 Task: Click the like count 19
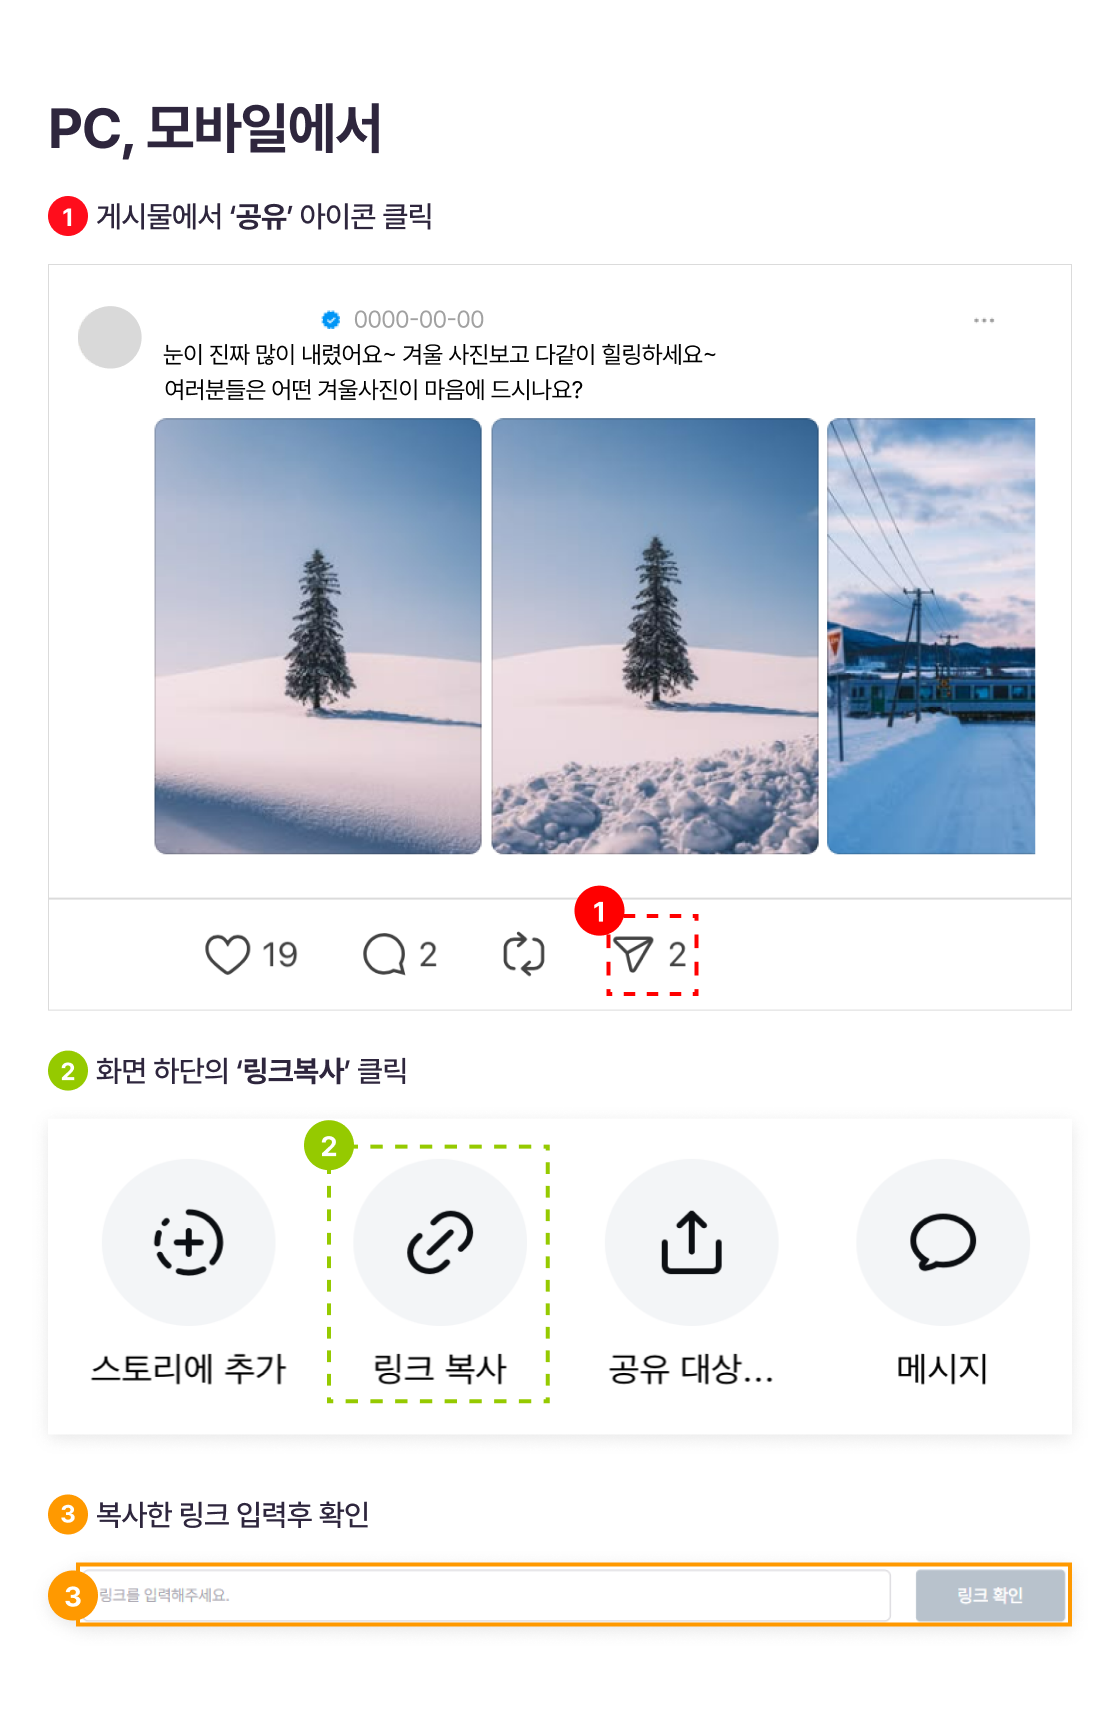click(x=280, y=955)
